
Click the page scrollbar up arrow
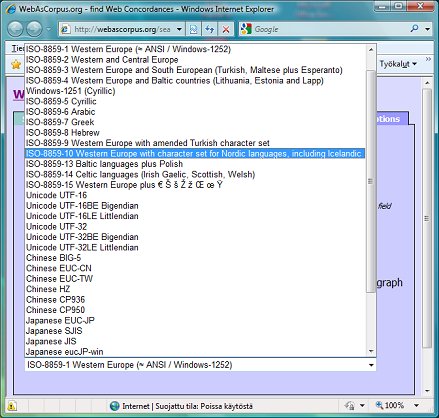coord(427,83)
